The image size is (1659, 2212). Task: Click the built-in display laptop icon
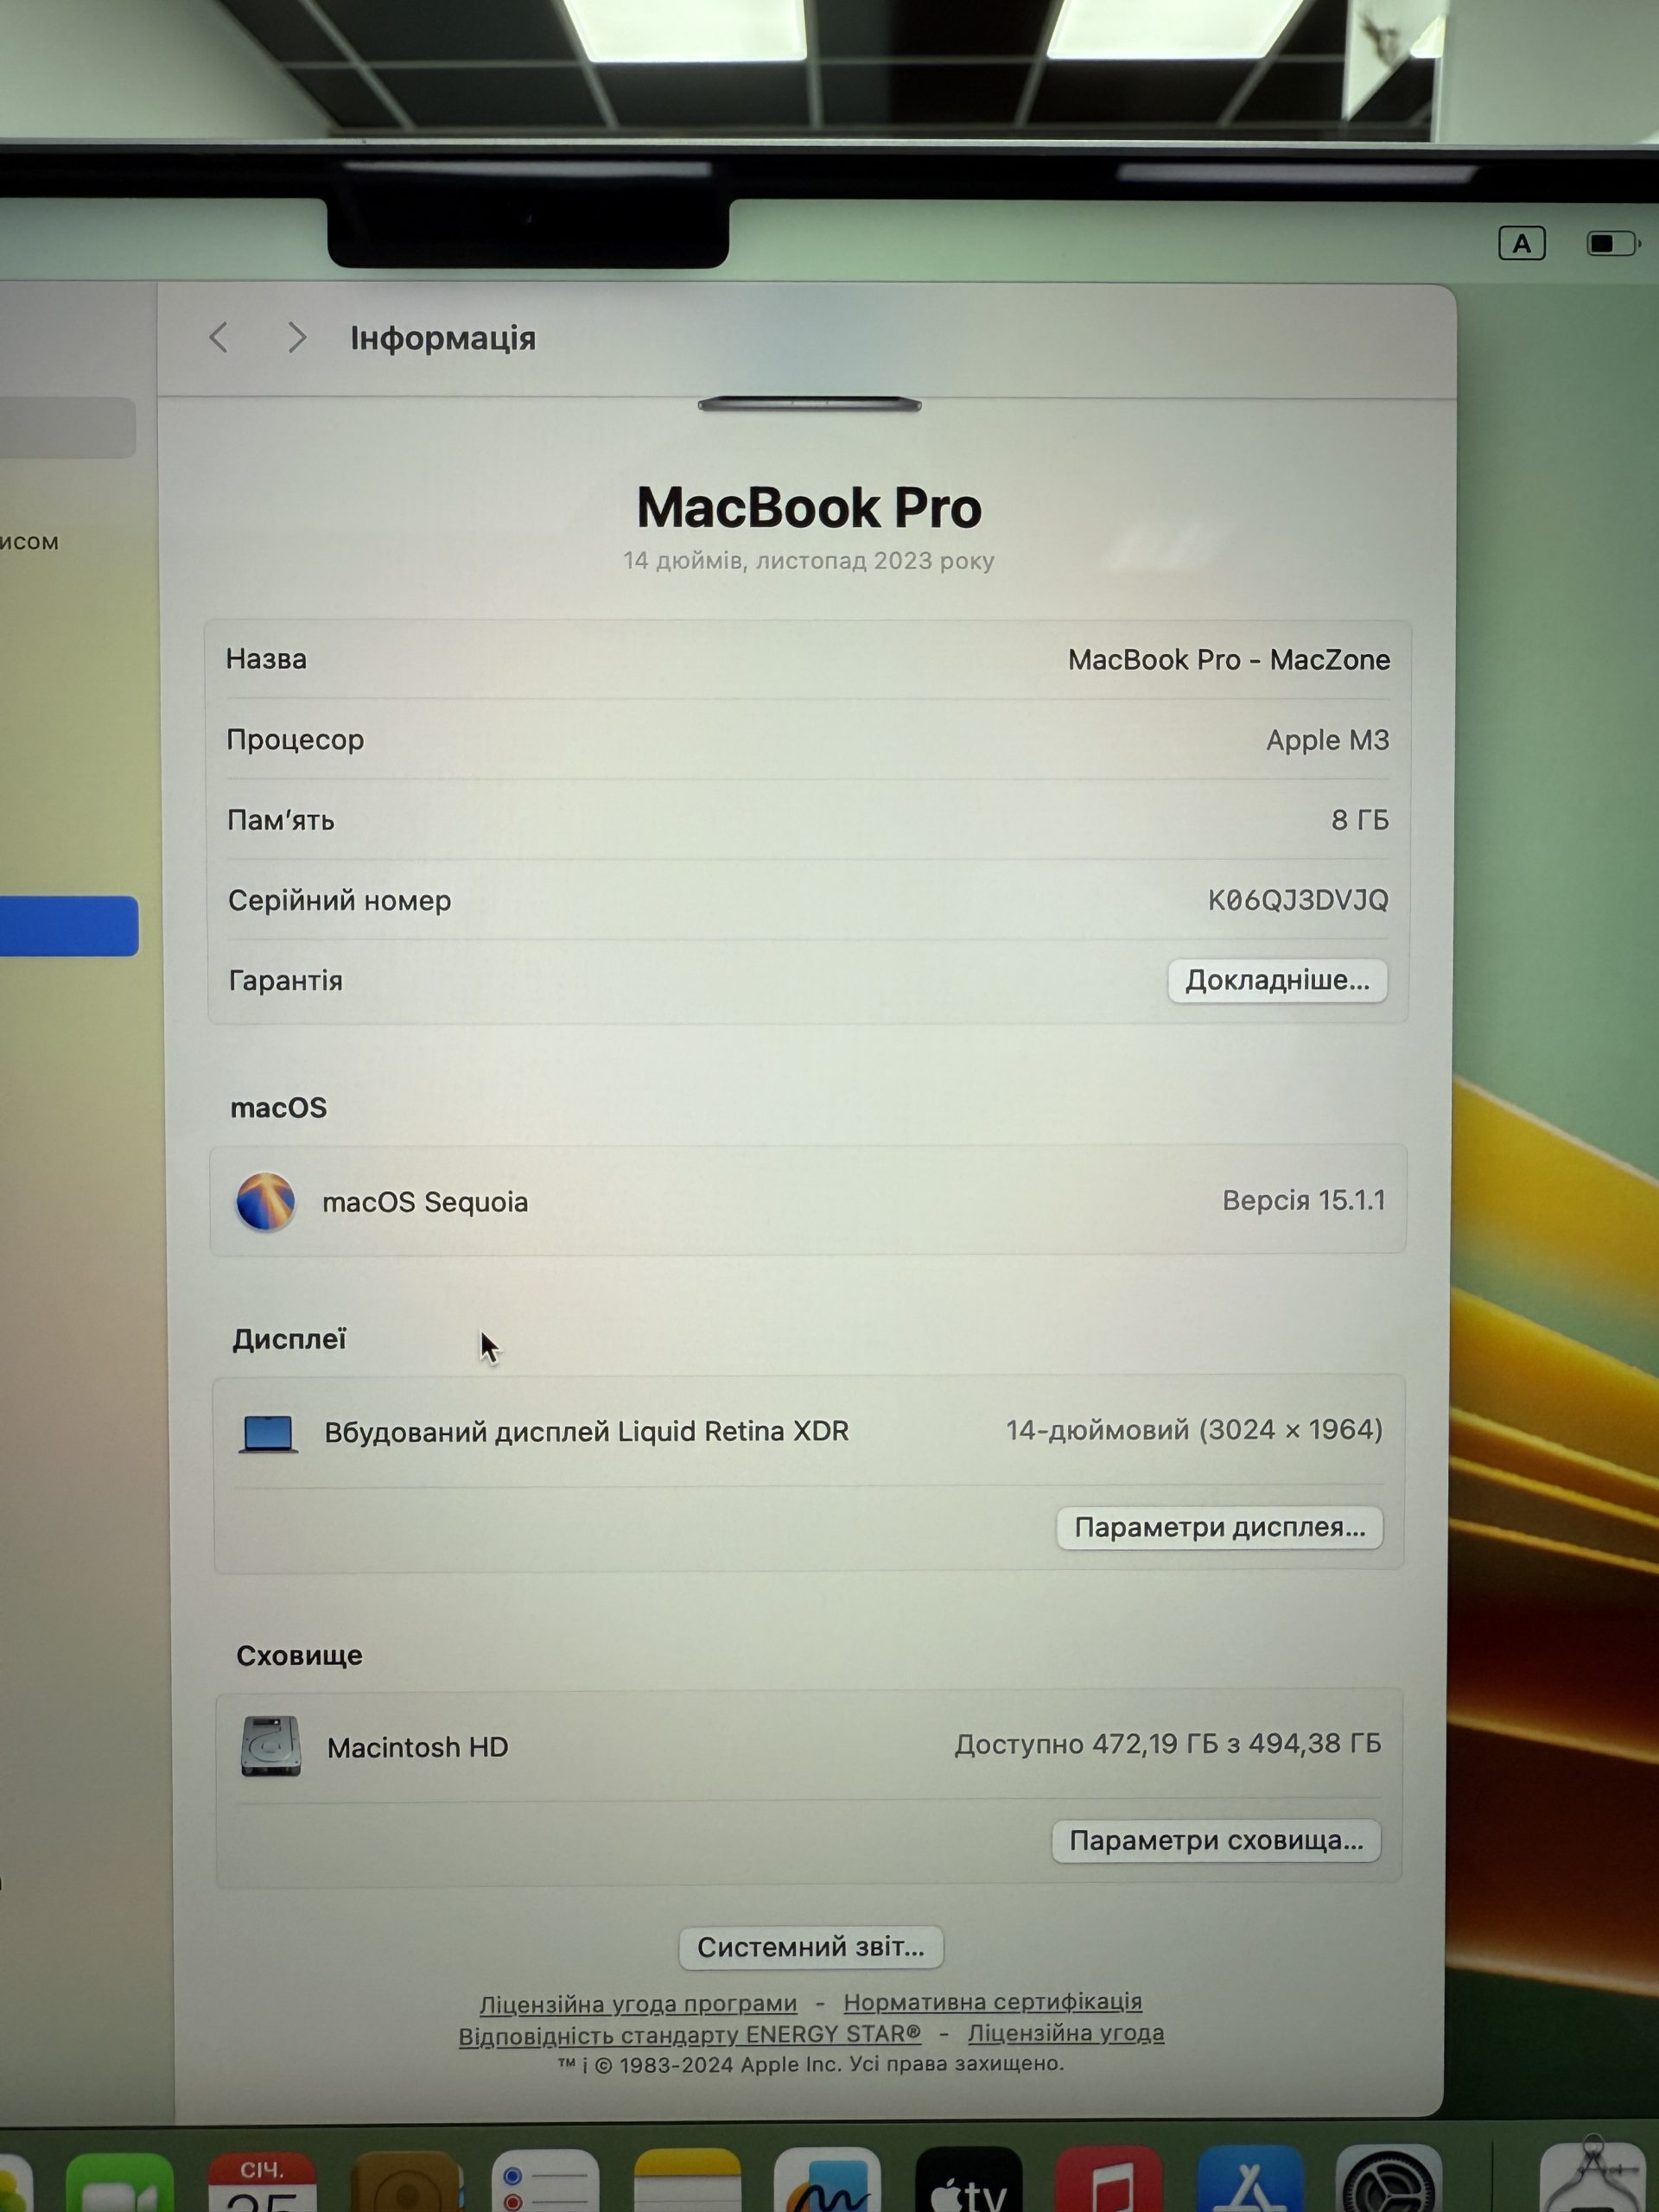coord(268,1433)
